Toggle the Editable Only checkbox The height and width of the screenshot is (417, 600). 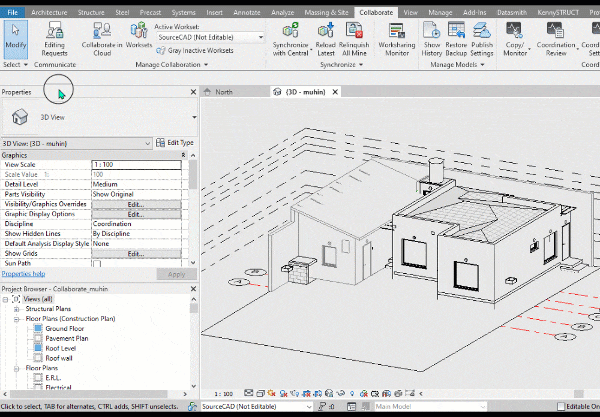pos(561,406)
